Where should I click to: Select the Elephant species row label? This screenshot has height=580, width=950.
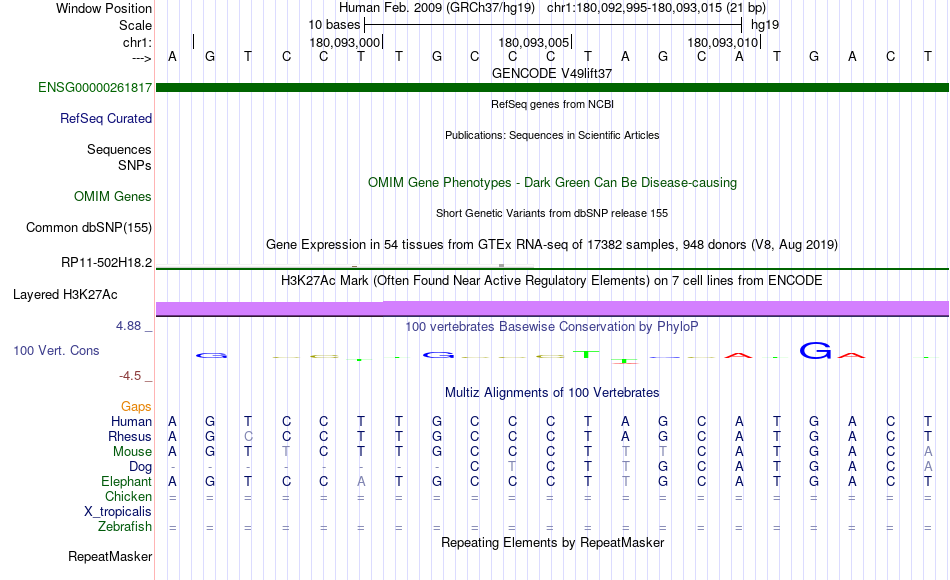point(127,481)
